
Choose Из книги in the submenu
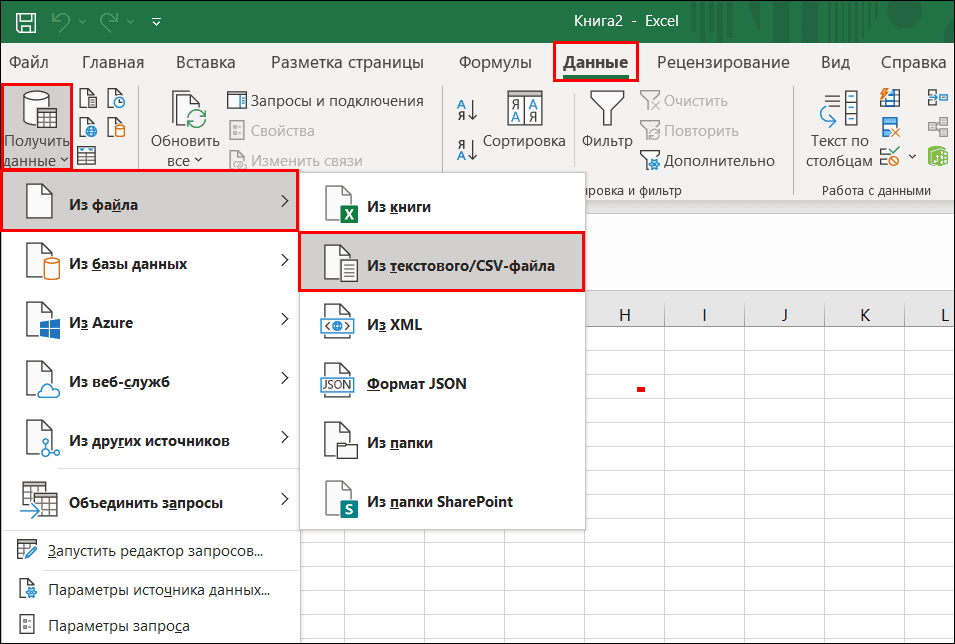tap(442, 203)
